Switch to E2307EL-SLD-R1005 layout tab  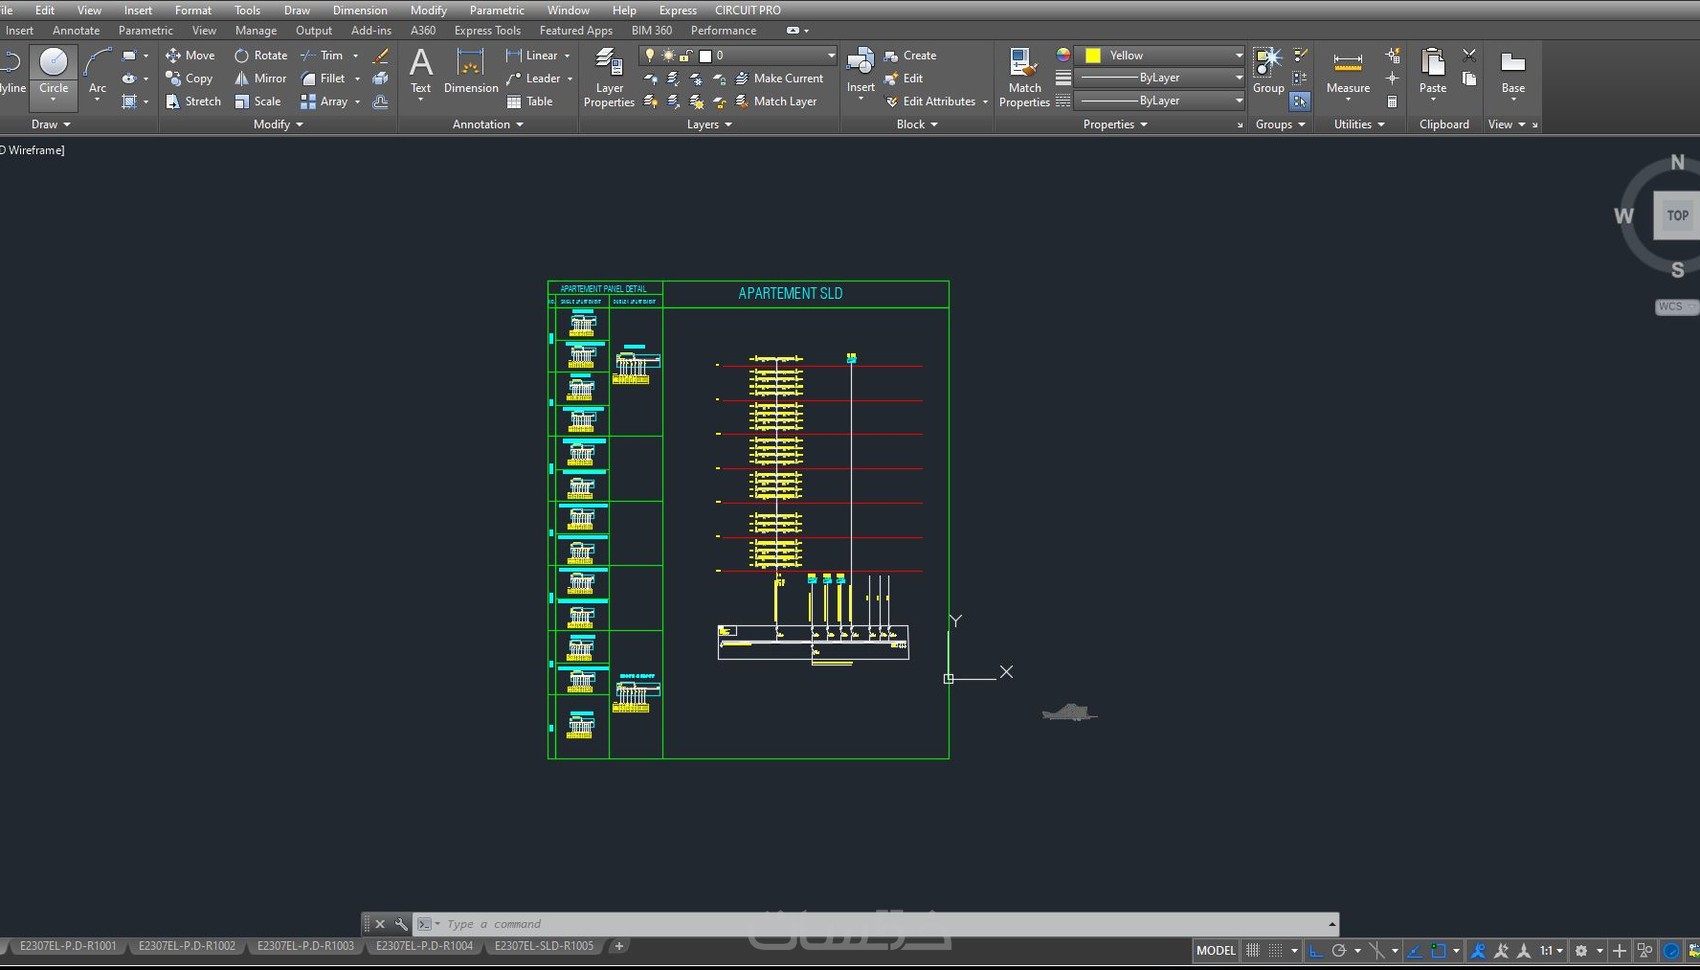pyautogui.click(x=544, y=946)
